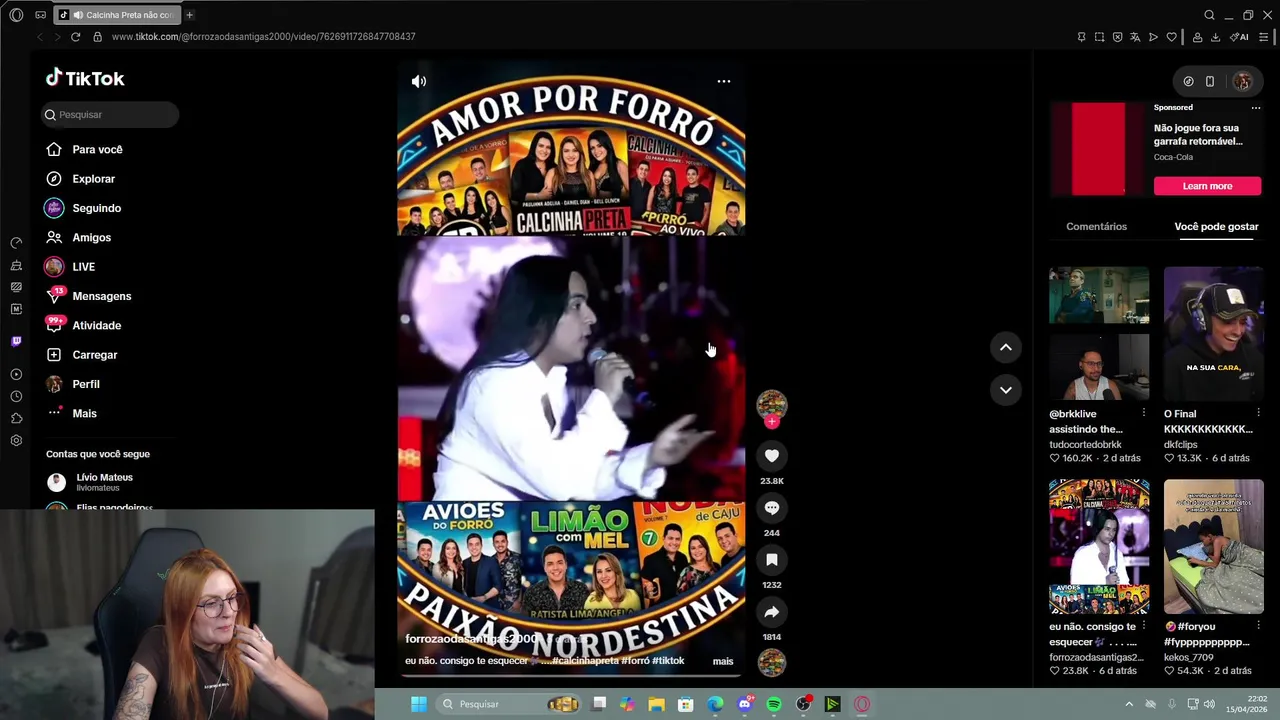Open the Amigos page
Viewport: 1280px width, 720px height.
(x=78, y=237)
